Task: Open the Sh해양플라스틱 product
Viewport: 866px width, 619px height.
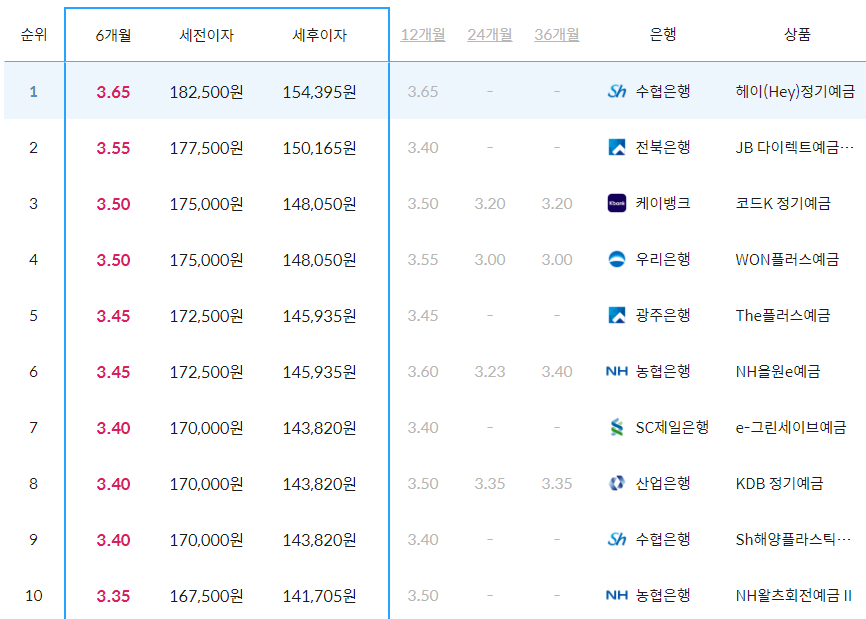Action: coord(793,539)
